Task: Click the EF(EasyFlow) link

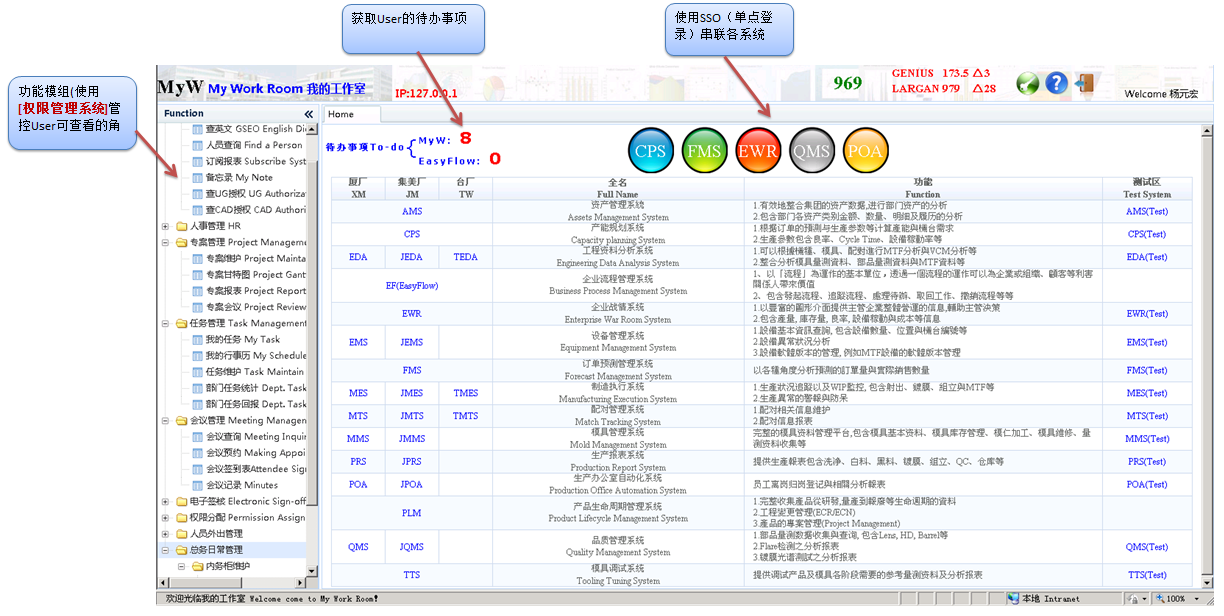Action: click(x=412, y=285)
